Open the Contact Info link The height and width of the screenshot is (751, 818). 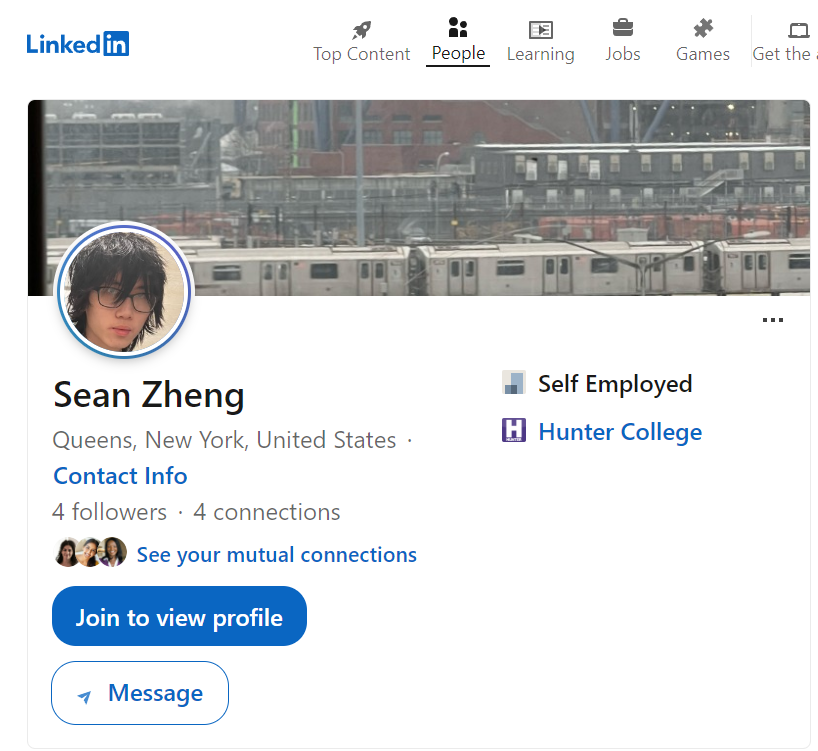121,476
